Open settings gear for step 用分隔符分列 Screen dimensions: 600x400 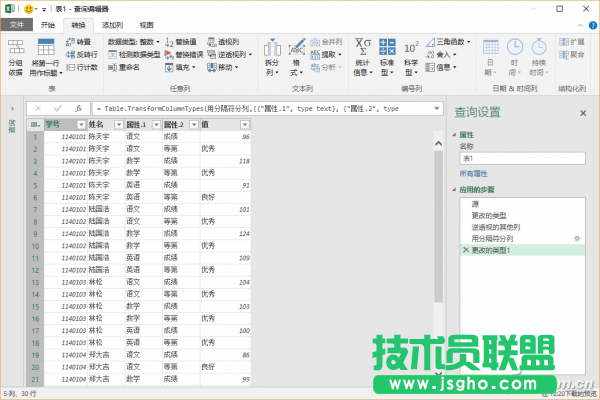[575, 240]
